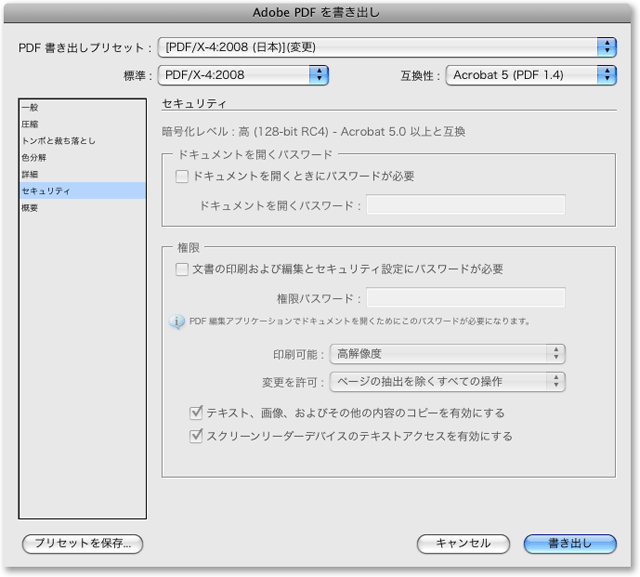Screen dimensions: 640x577
Task: Select 色分解 in the category list
Action: click(35, 158)
